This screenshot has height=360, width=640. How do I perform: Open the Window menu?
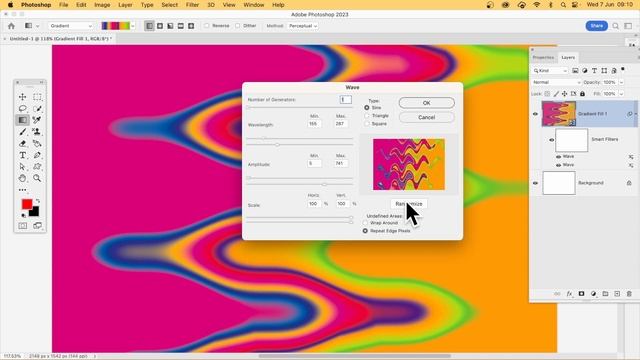pos(253,5)
